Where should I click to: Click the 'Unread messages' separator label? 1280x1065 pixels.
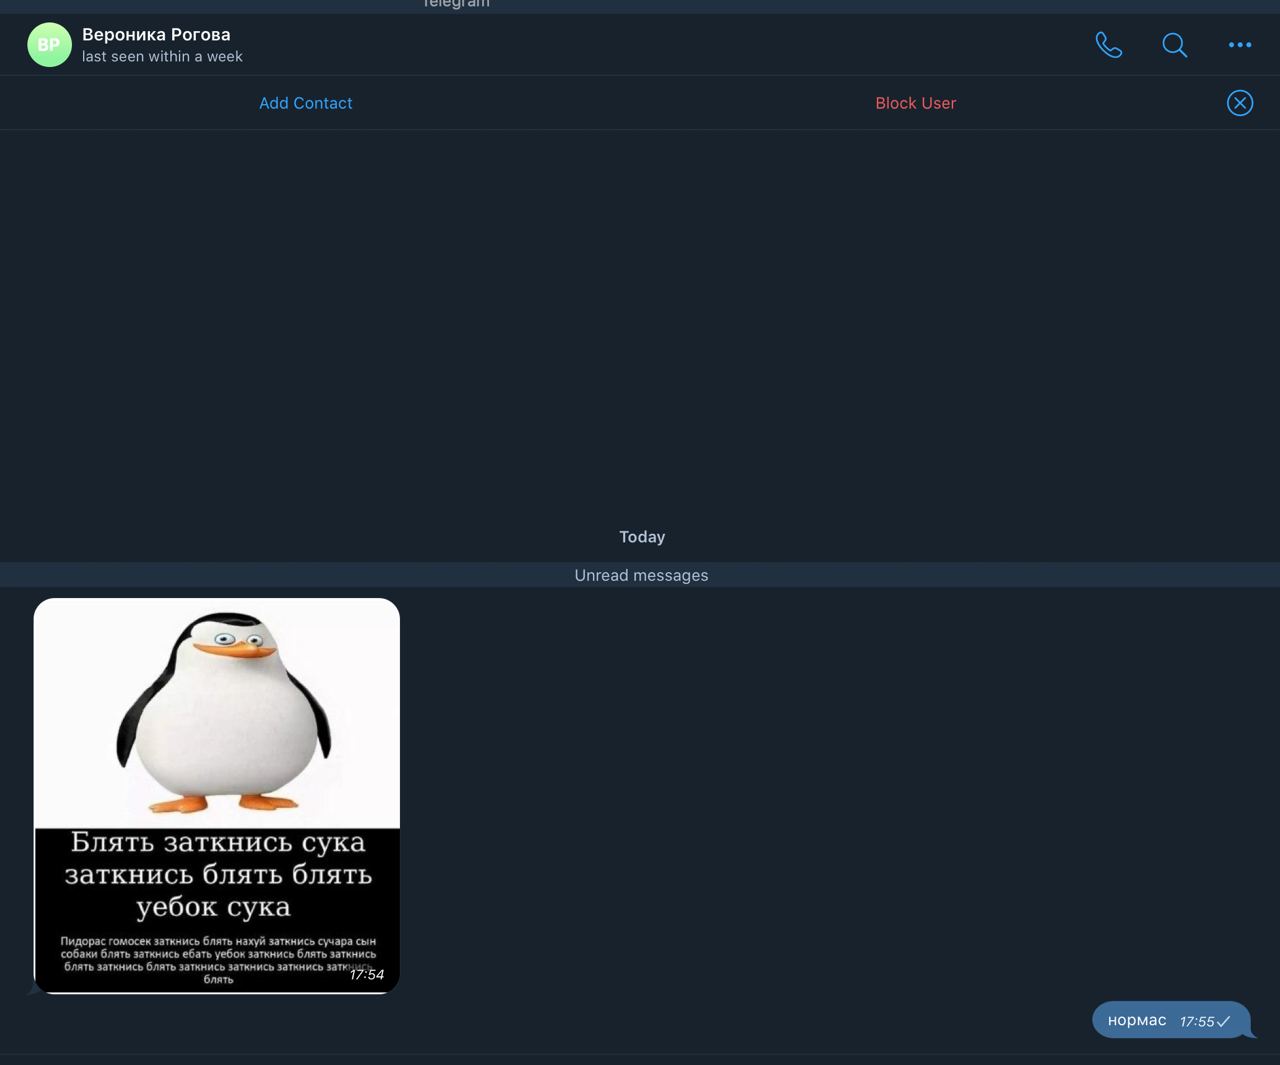click(641, 575)
